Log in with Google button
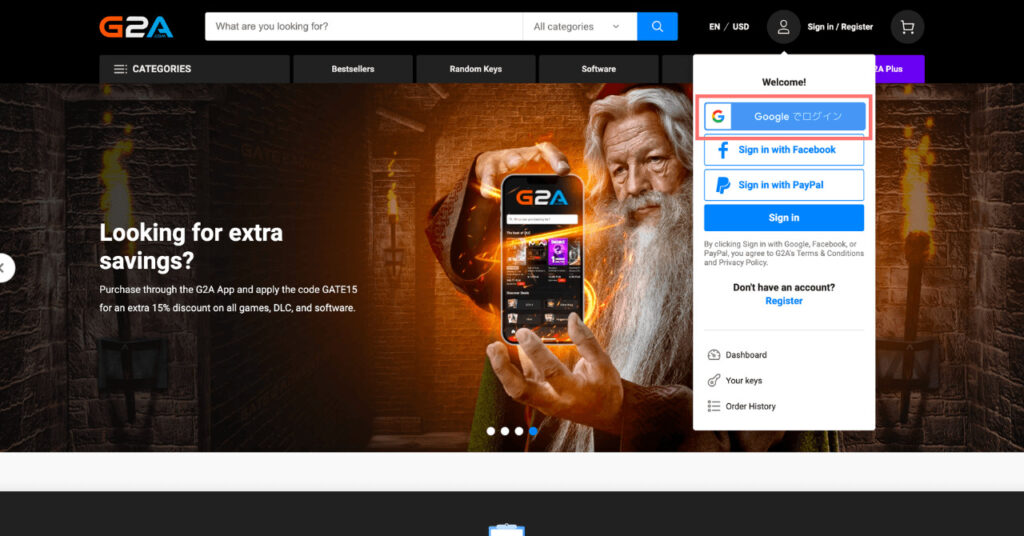This screenshot has width=1024, height=536. pyautogui.click(x=784, y=116)
